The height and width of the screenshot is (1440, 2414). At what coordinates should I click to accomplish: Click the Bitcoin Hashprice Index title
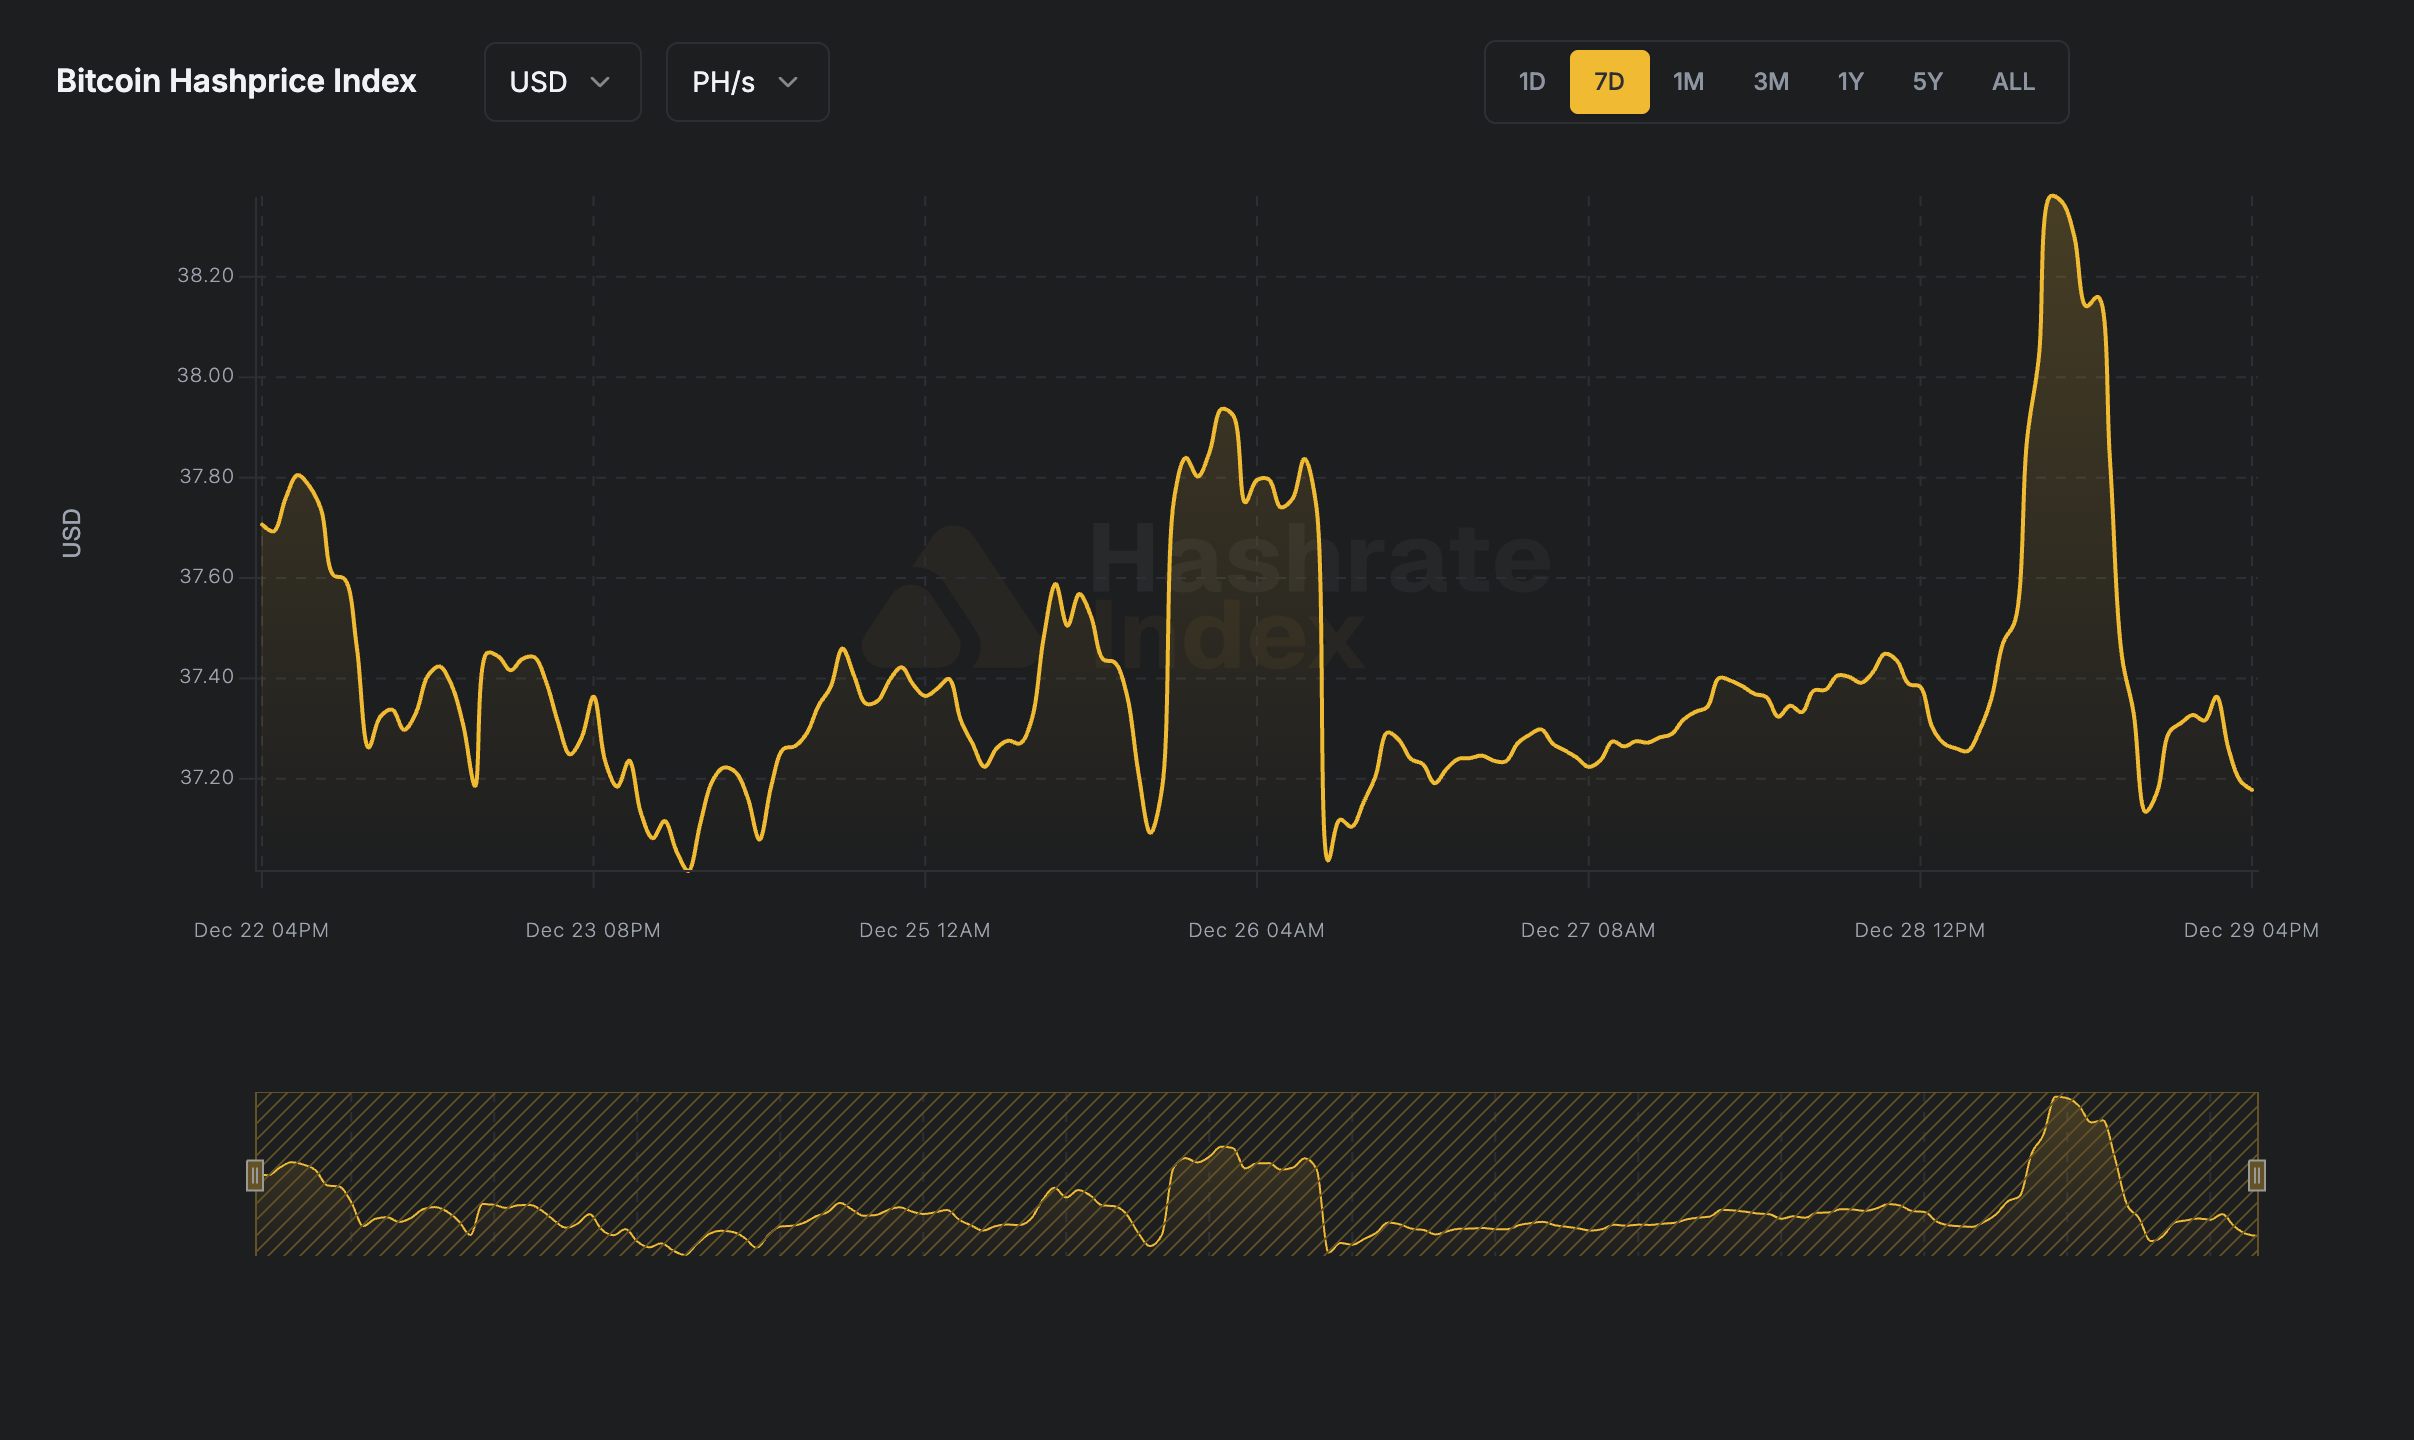click(x=236, y=81)
